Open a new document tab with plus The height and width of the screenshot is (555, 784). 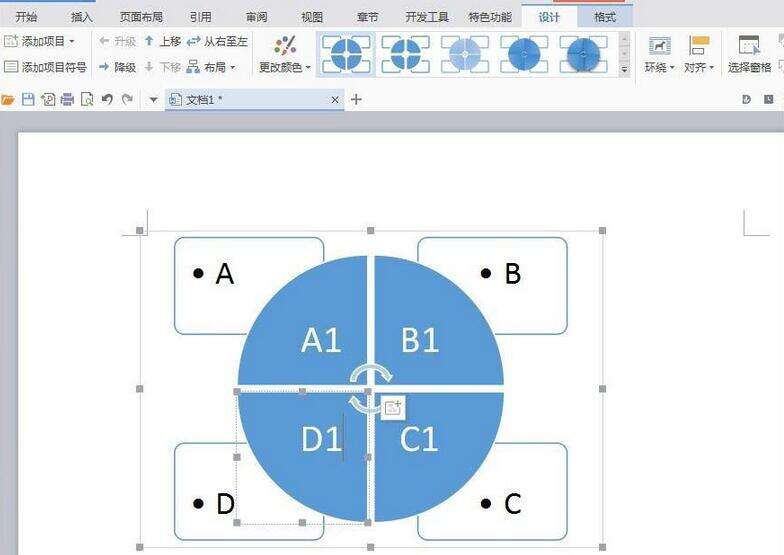[356, 100]
